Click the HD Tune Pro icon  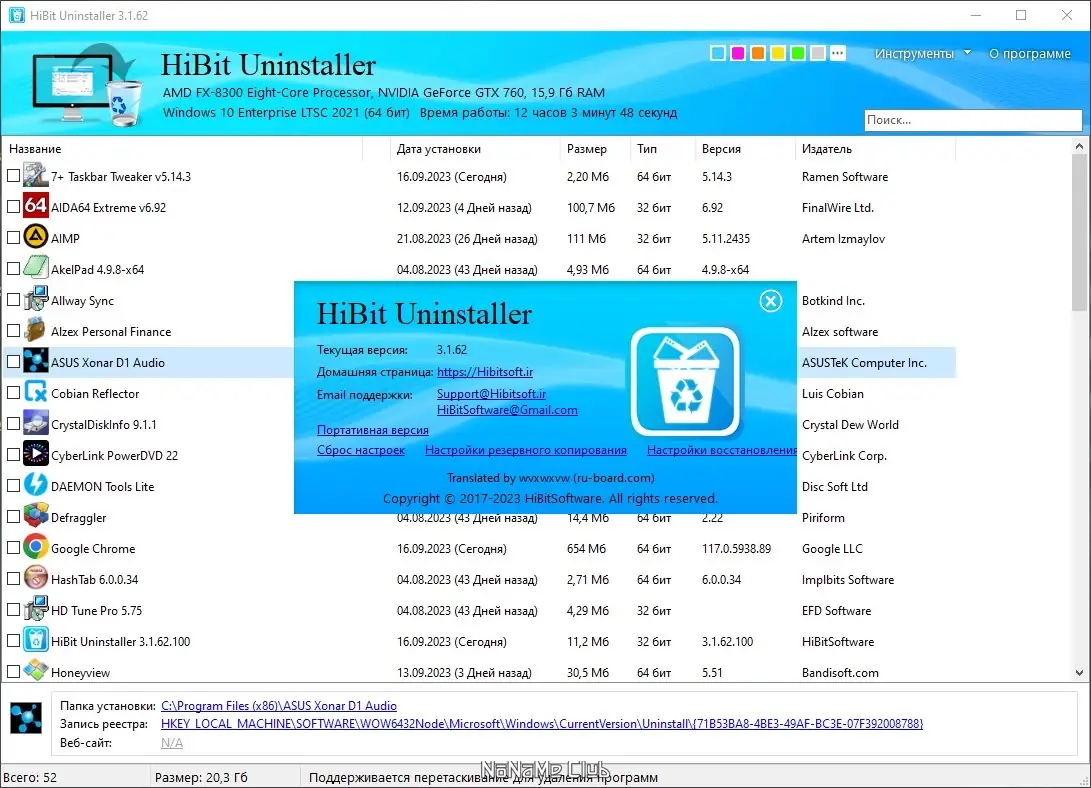click(x=35, y=610)
